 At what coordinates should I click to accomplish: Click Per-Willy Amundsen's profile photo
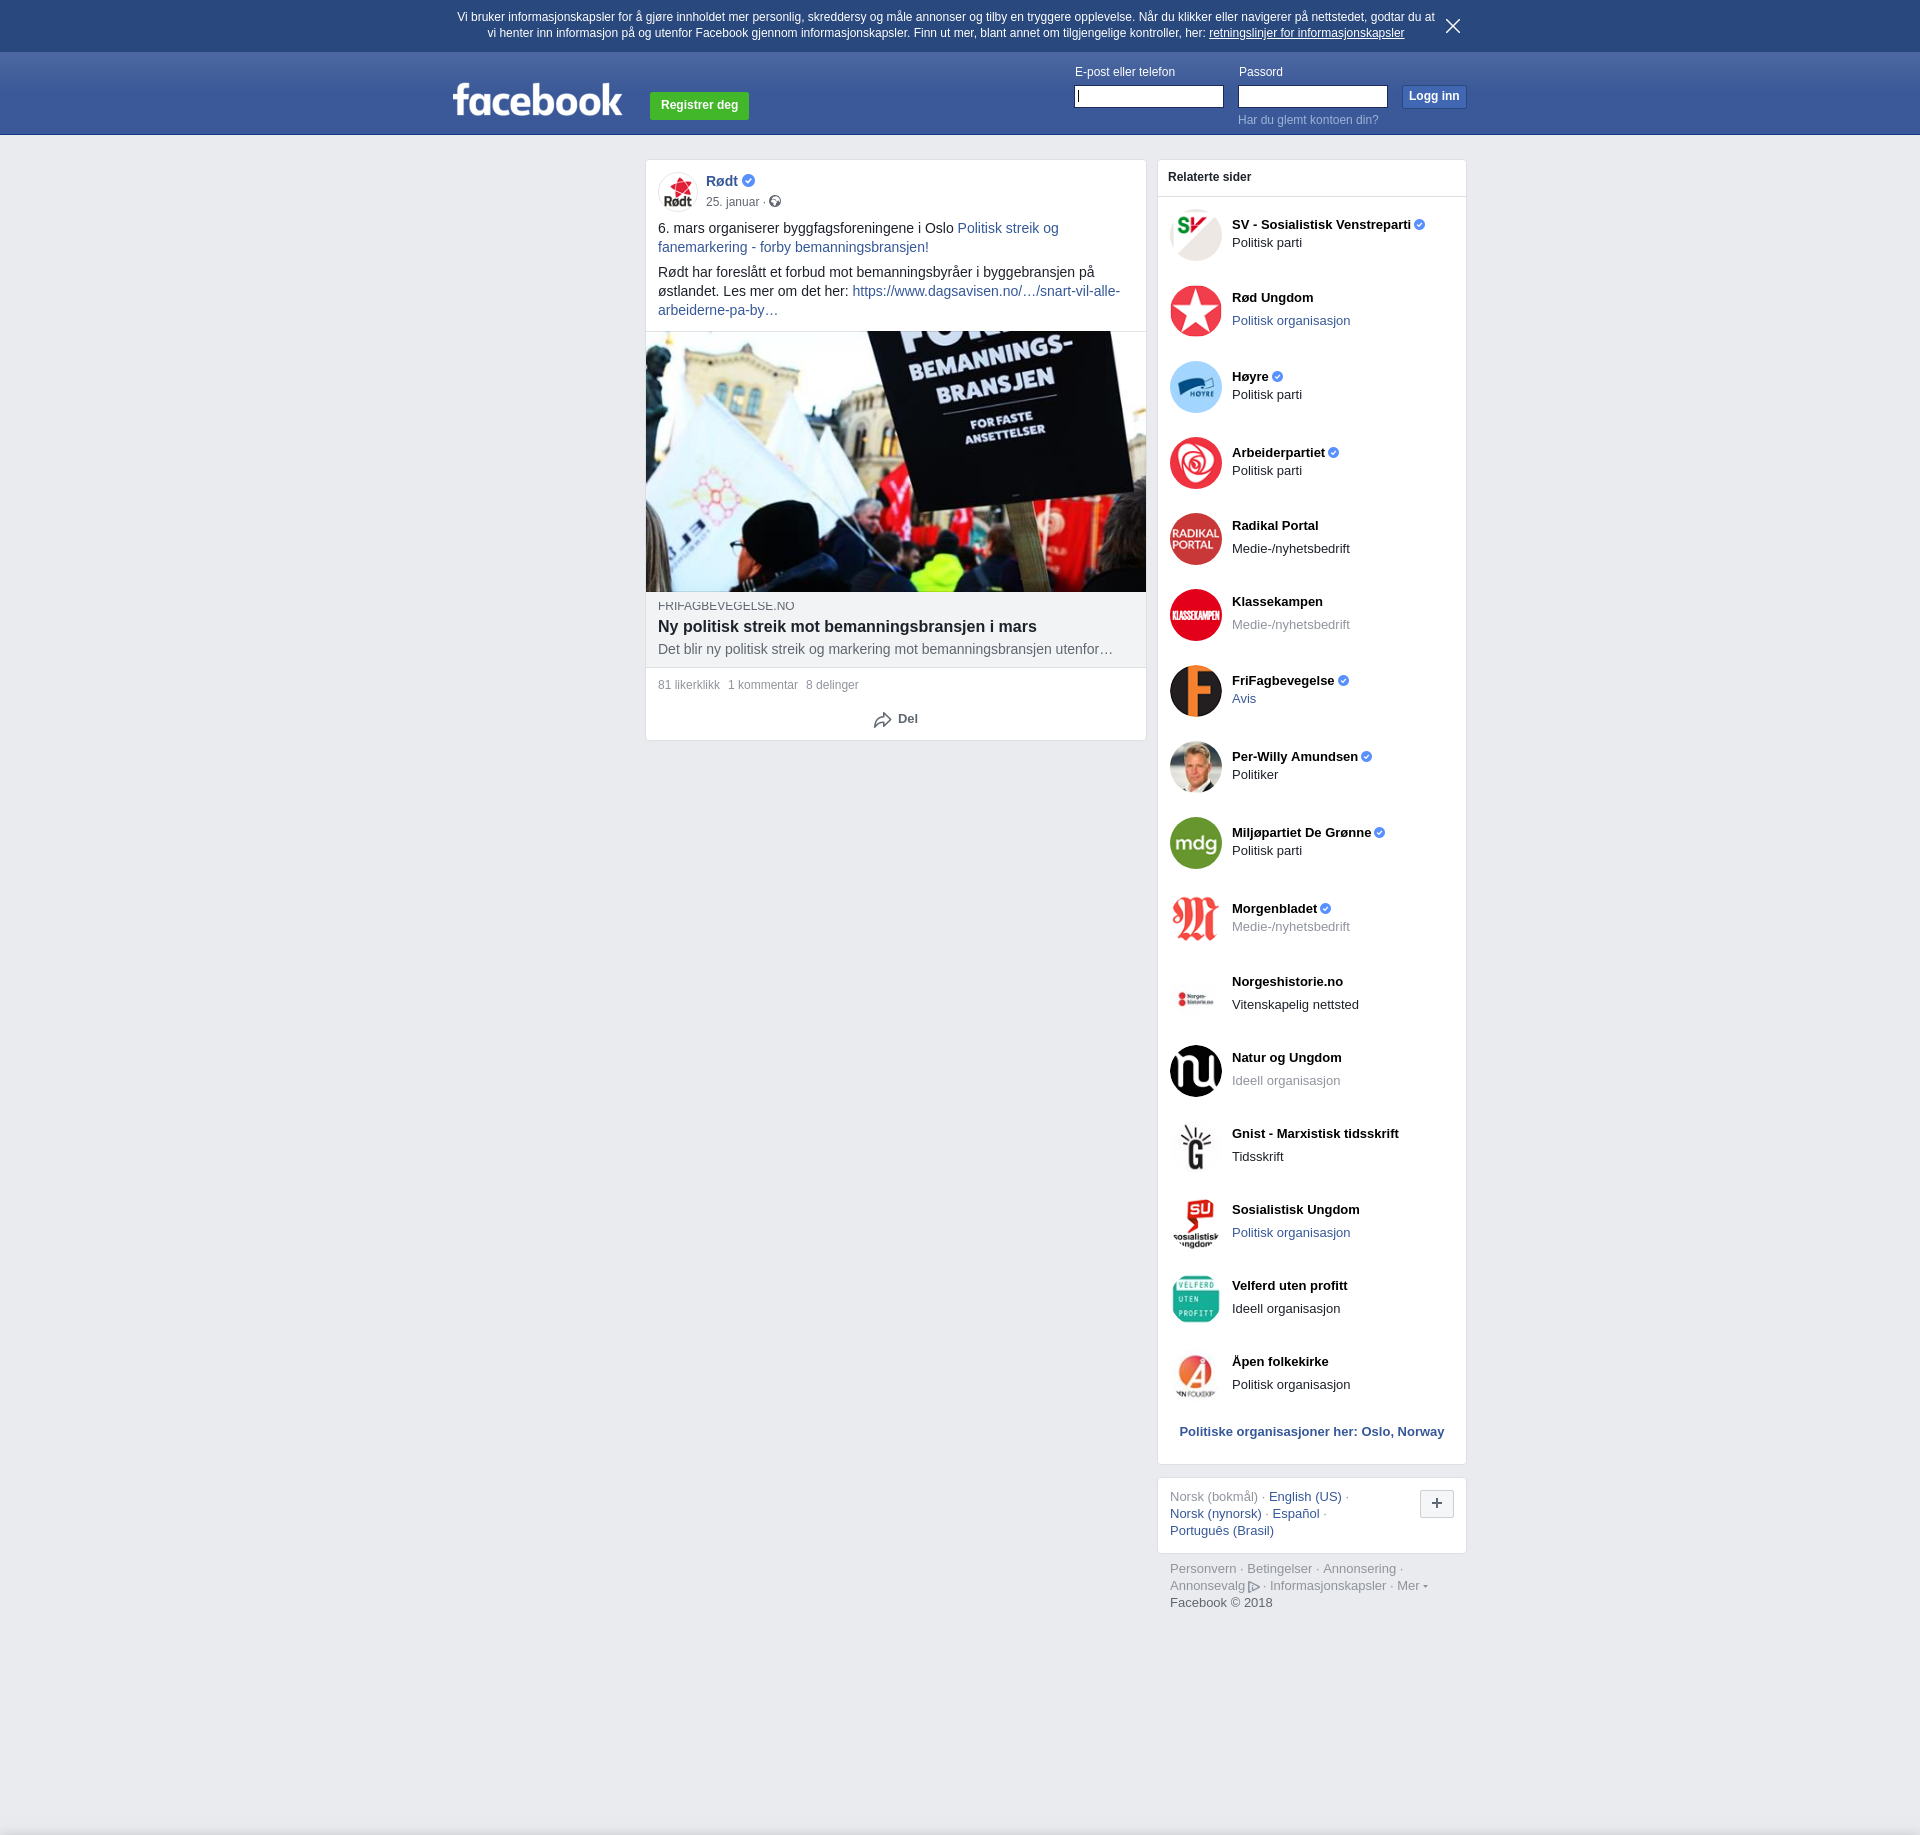[1196, 767]
